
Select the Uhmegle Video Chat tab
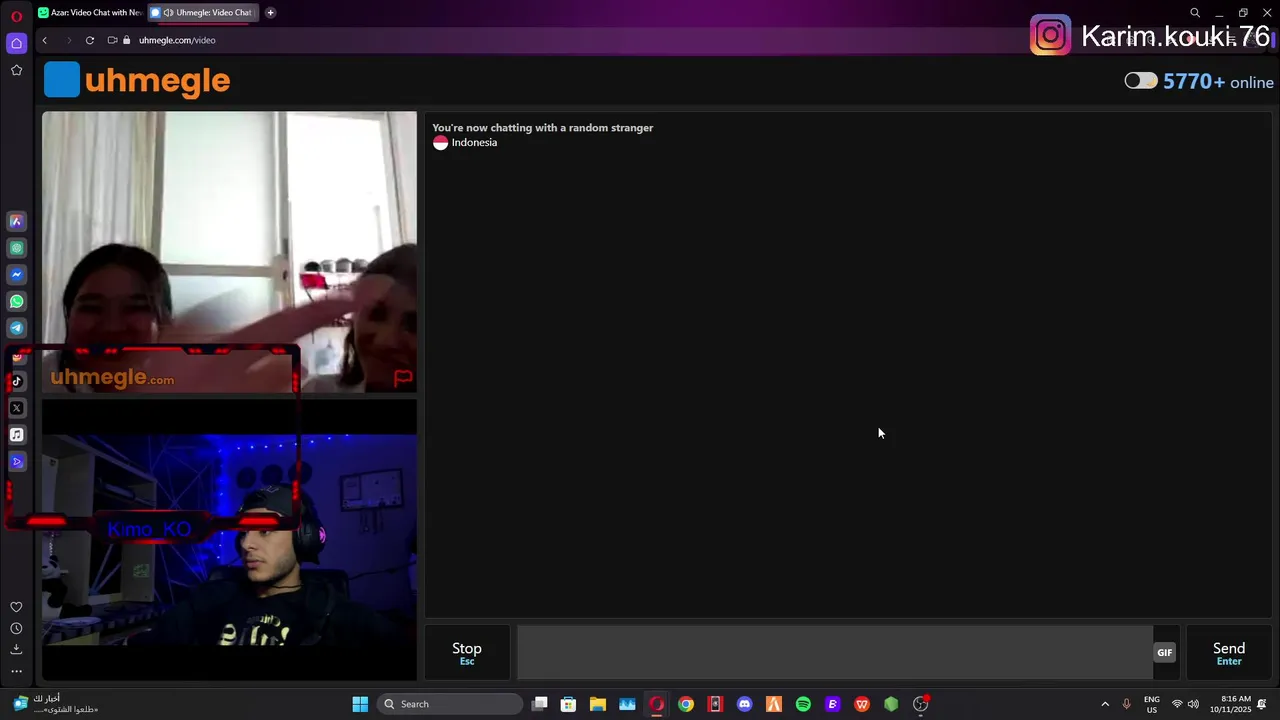202,13
